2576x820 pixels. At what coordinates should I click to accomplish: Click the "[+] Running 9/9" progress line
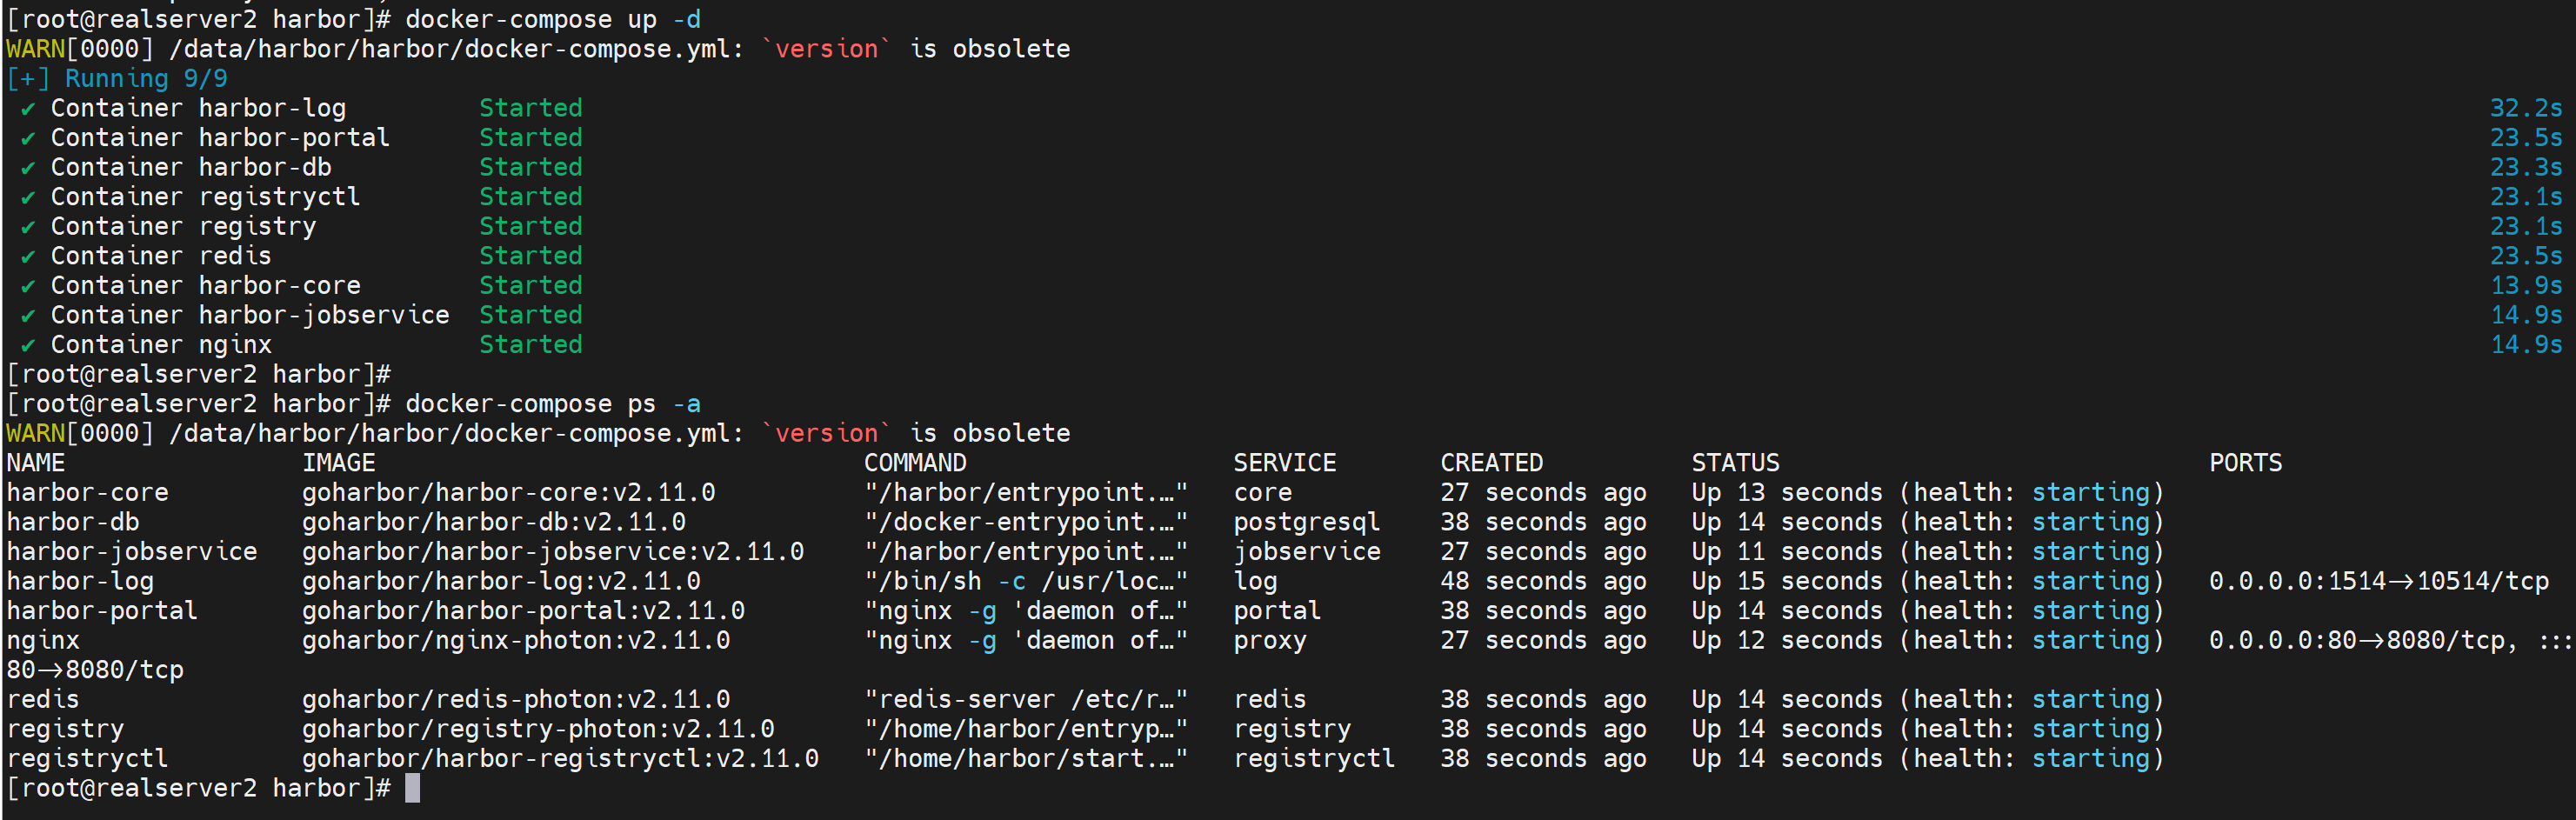[x=117, y=79]
